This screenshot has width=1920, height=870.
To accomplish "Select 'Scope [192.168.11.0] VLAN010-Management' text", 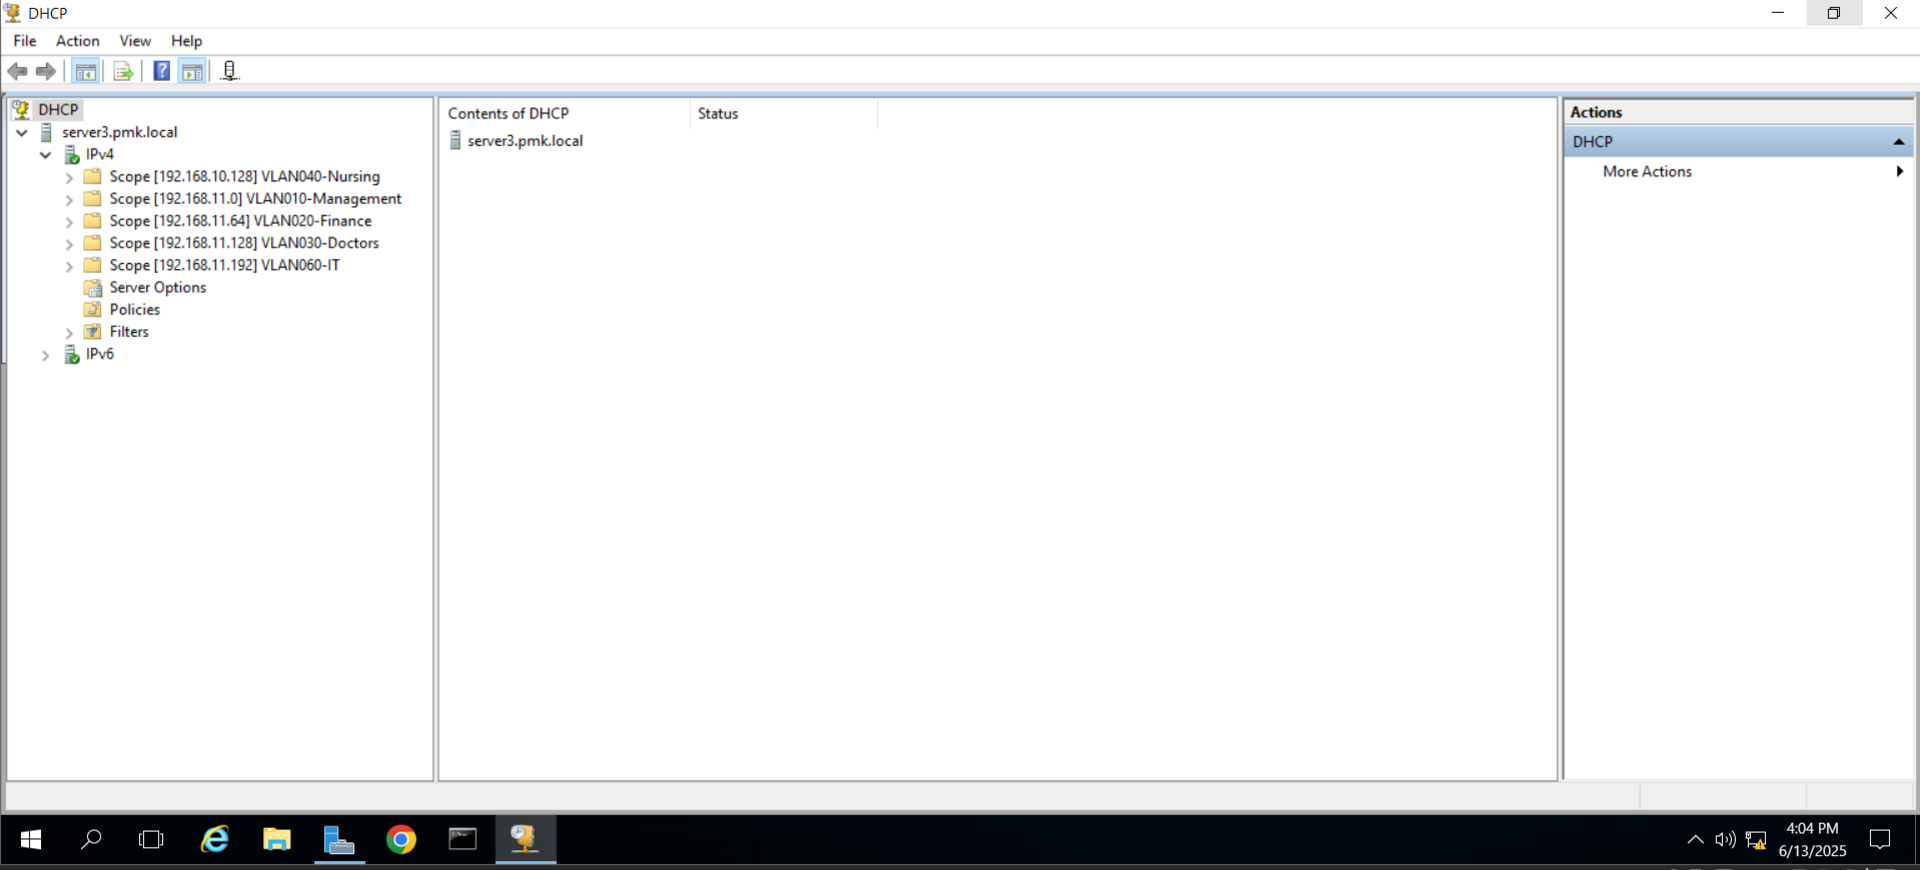I will click(255, 199).
